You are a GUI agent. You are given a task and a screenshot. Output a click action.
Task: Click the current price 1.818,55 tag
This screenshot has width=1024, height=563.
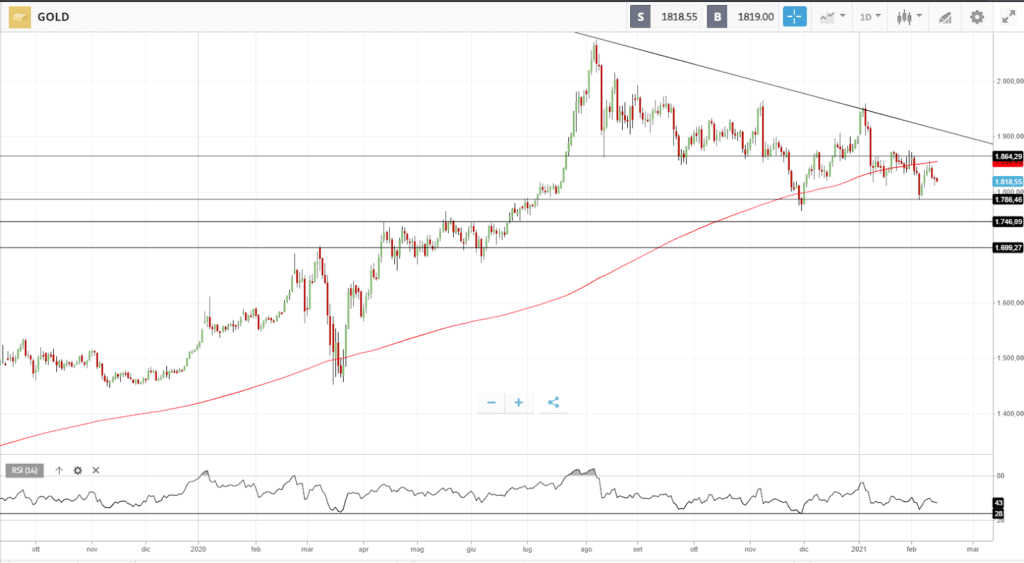[x=1008, y=182]
